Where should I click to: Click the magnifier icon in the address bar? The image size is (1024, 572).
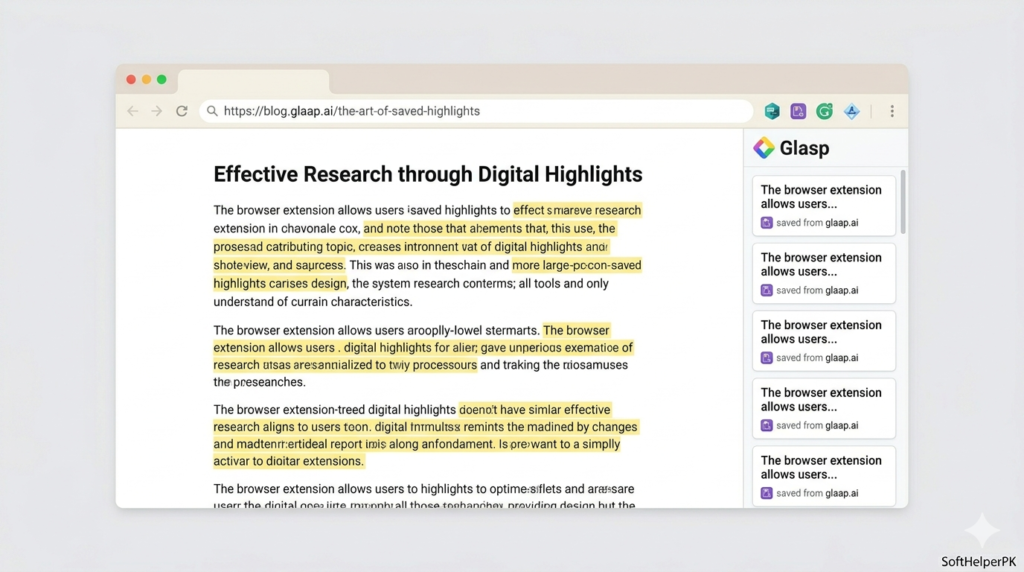(x=212, y=111)
